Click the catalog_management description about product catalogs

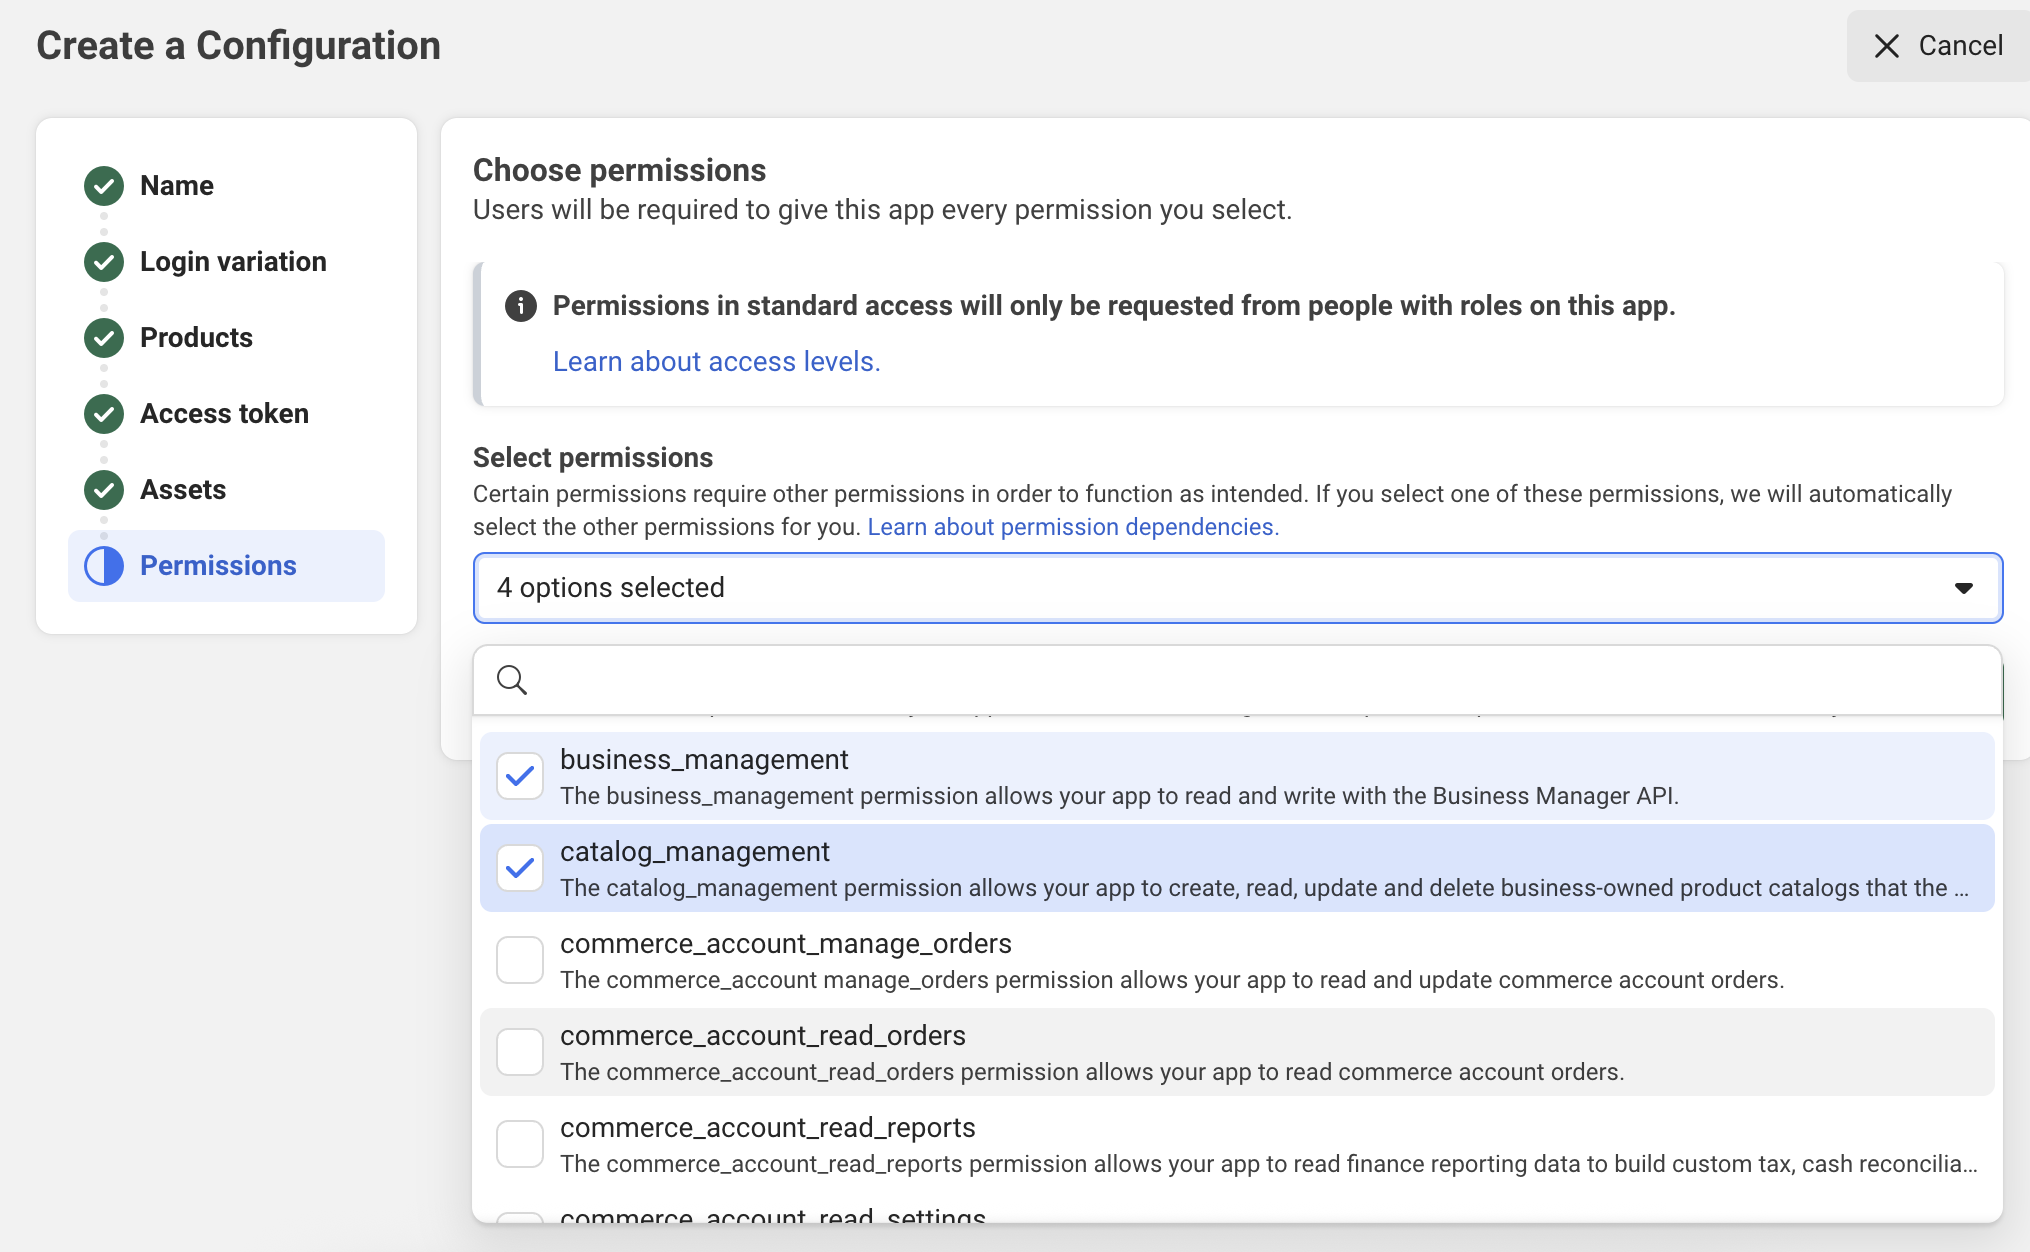1264,888
